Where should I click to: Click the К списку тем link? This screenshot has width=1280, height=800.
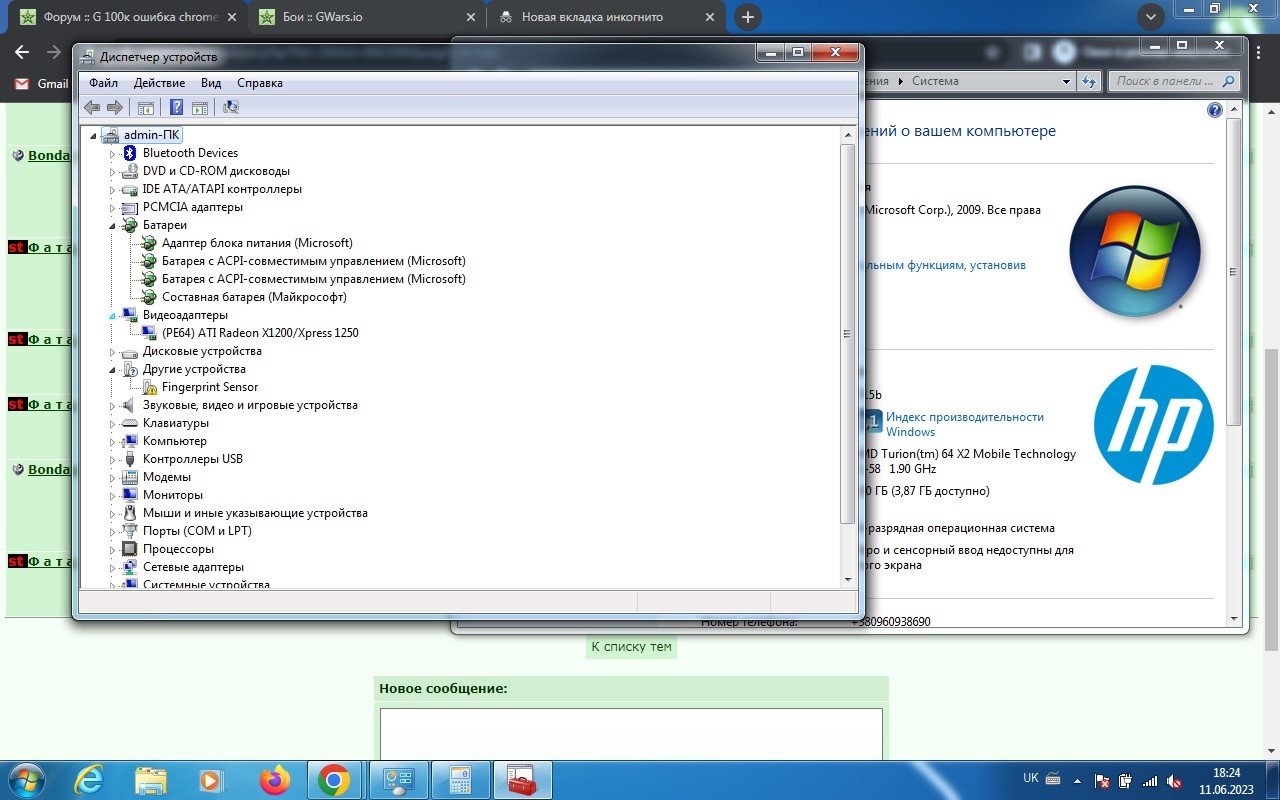(x=631, y=646)
